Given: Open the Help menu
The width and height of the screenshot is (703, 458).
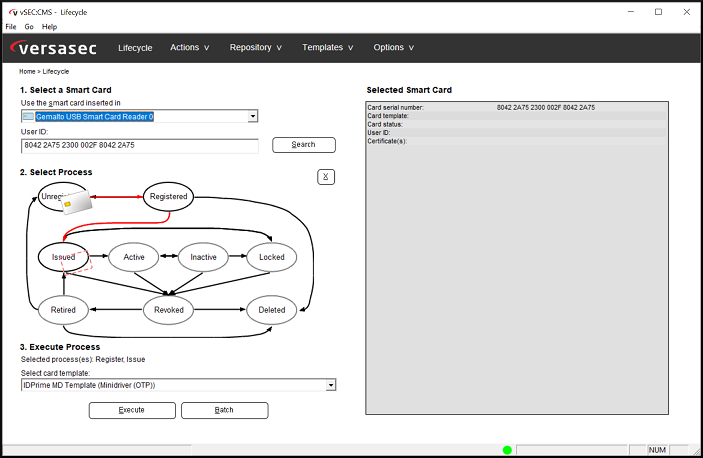Looking at the screenshot, I should (x=49, y=26).
